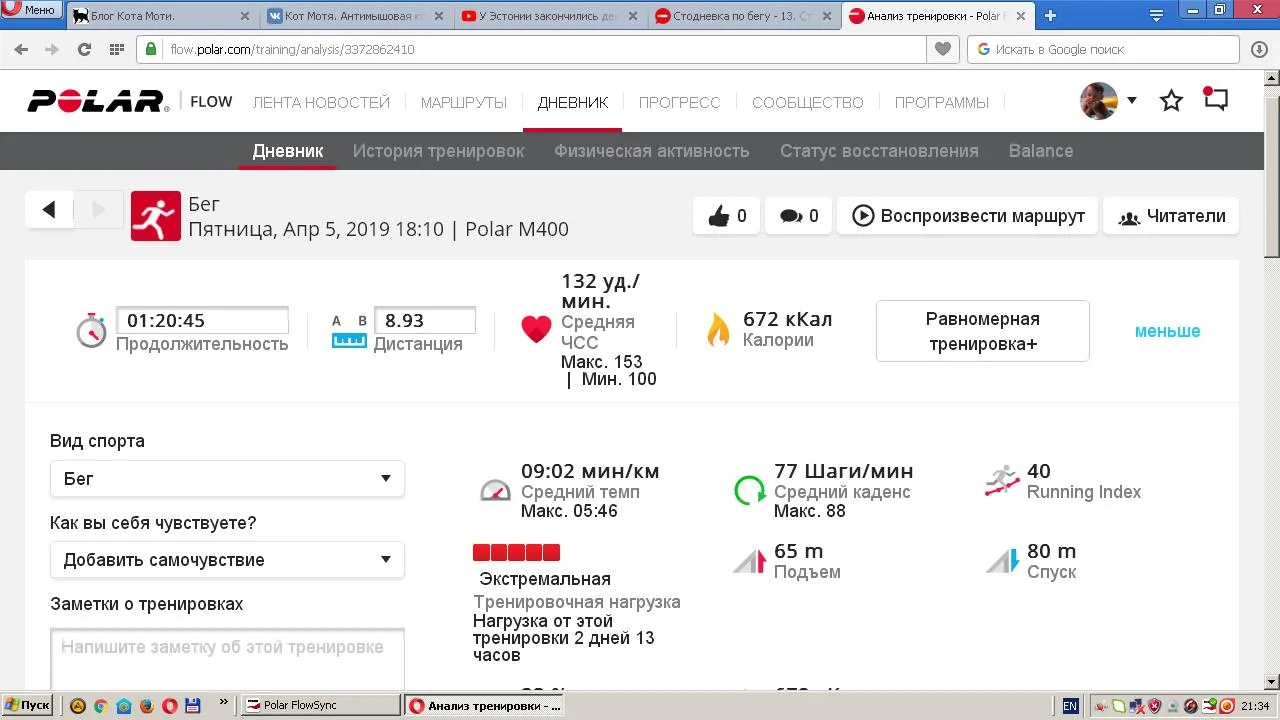Edit the distance field 8.93
The height and width of the screenshot is (720, 1280).
pyautogui.click(x=425, y=321)
